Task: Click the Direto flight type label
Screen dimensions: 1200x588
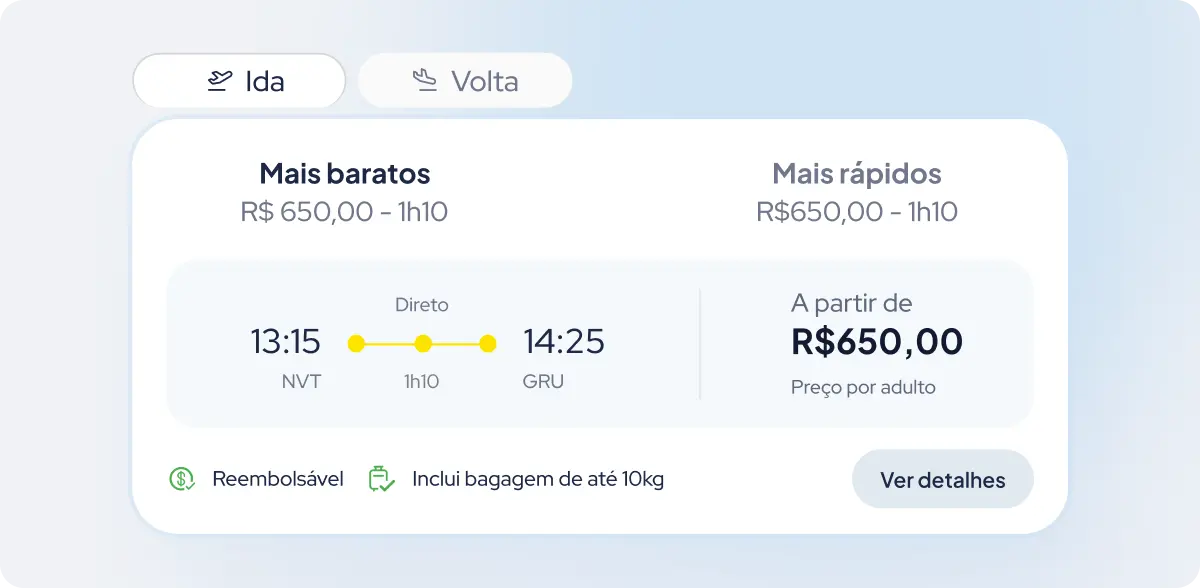Action: [x=422, y=305]
